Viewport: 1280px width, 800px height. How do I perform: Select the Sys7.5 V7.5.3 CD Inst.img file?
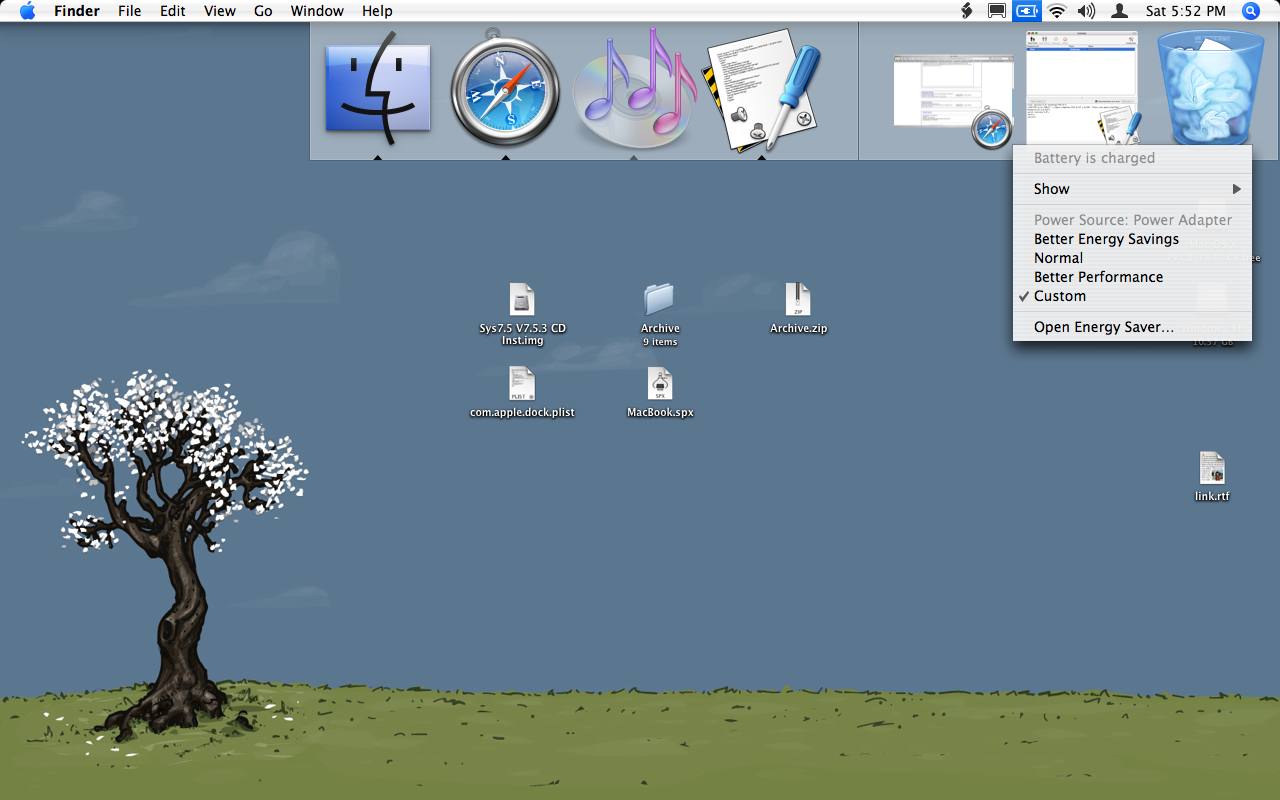coord(522,315)
